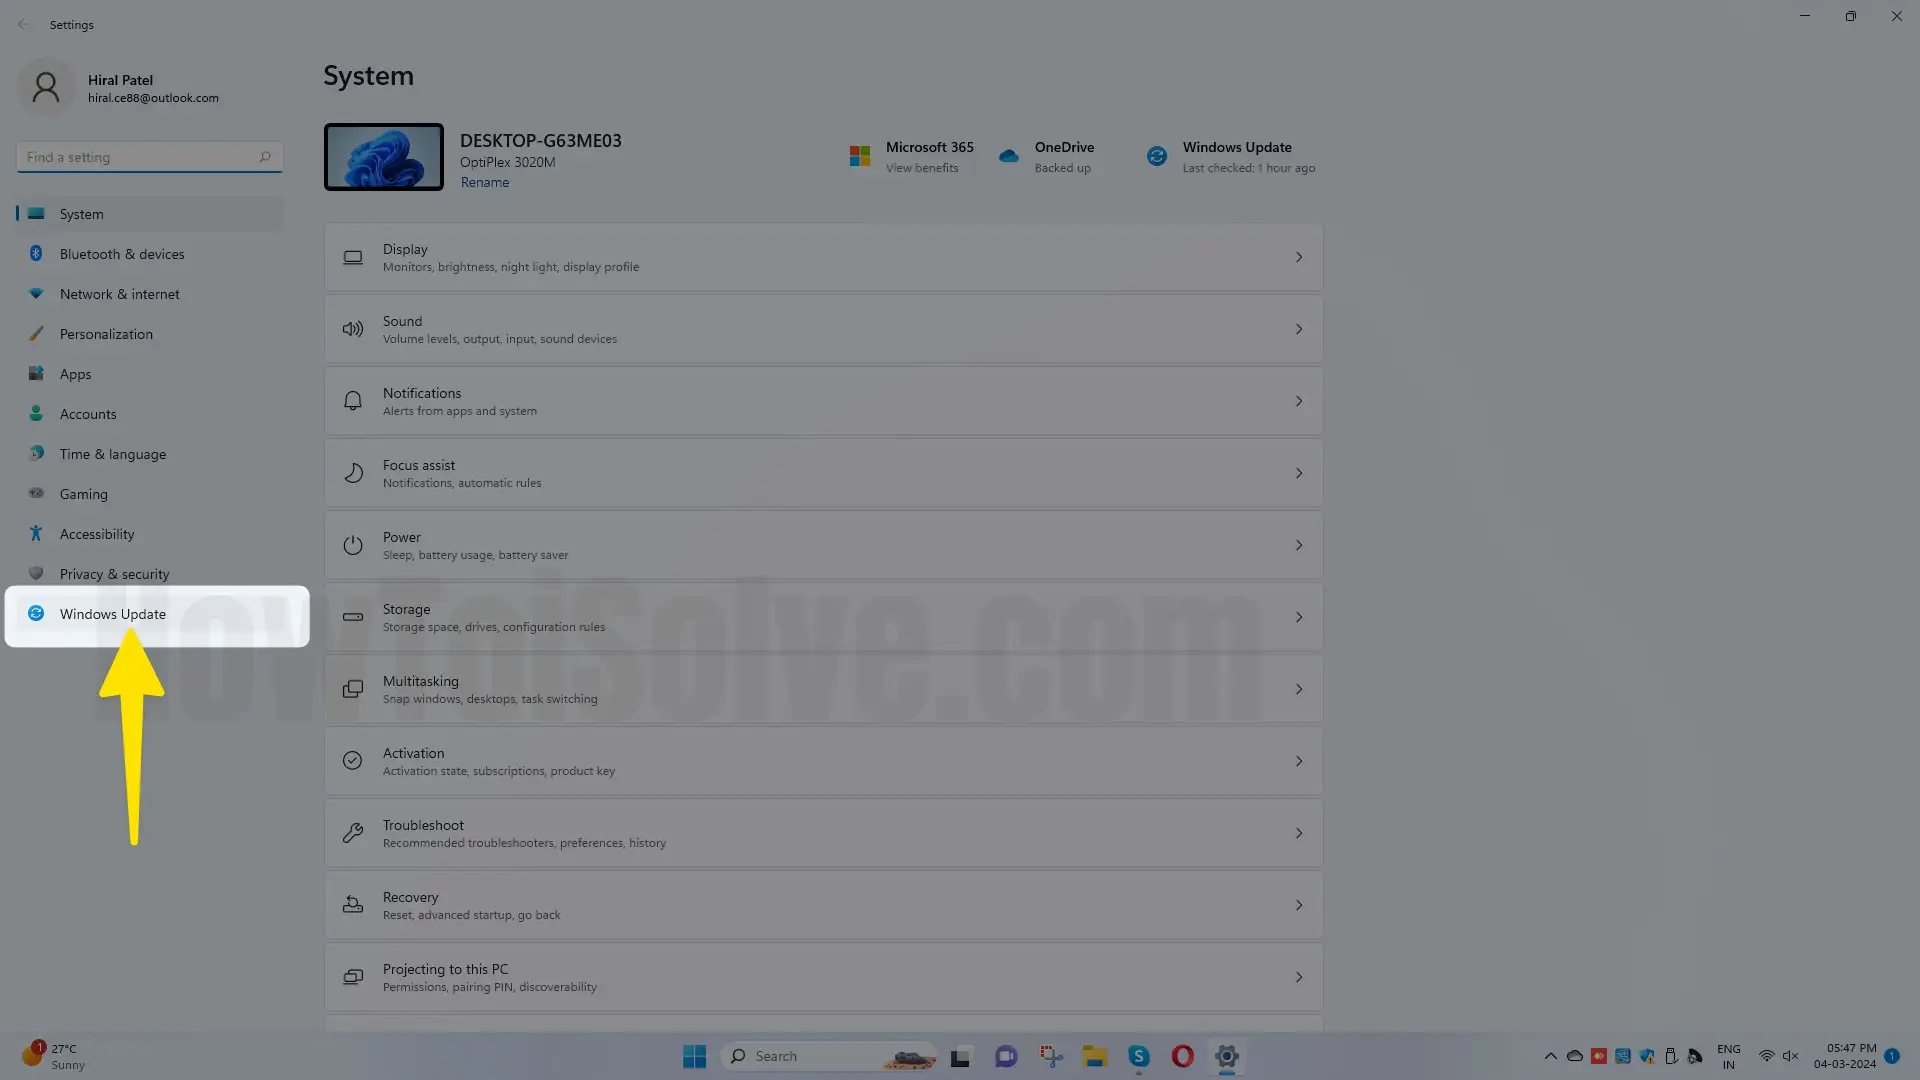
Task: Open Bluetooth & devices in sidebar
Action: click(150, 254)
